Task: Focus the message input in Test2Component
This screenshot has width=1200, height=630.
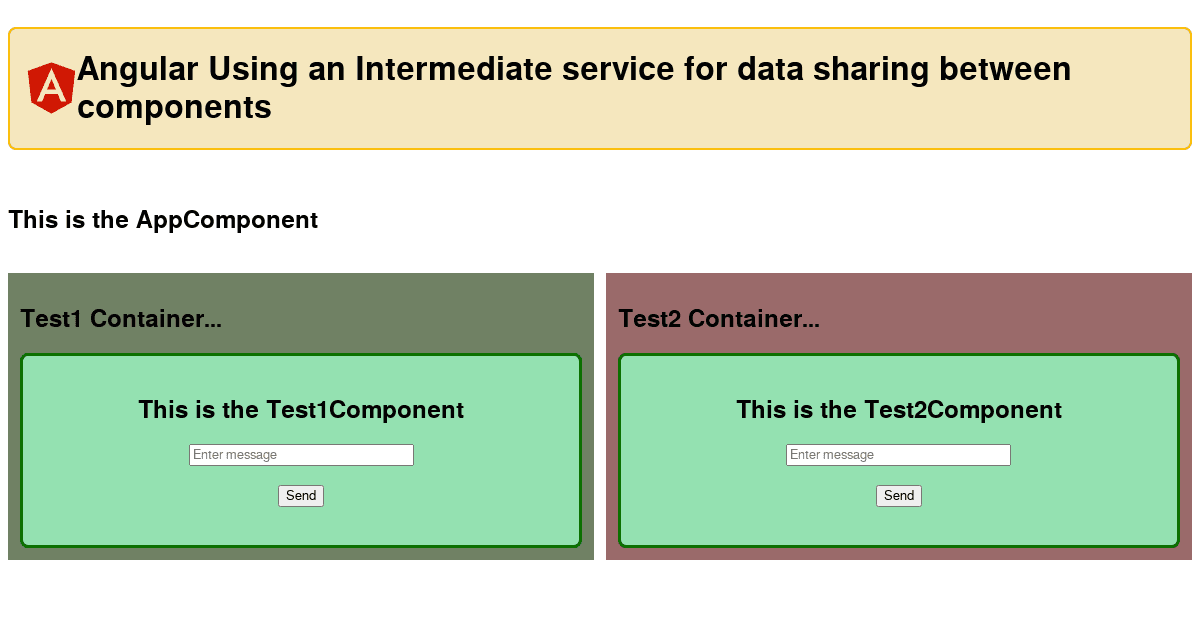Action: (x=898, y=455)
